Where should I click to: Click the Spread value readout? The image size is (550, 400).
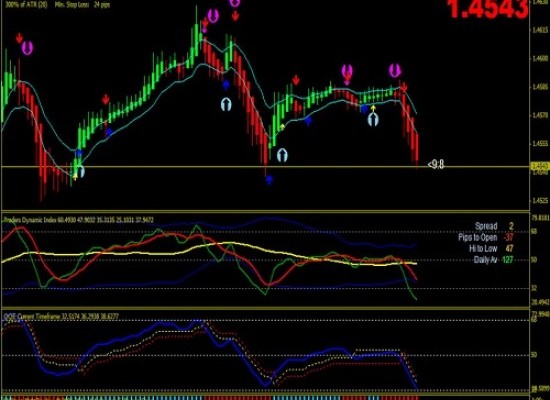(x=494, y=226)
